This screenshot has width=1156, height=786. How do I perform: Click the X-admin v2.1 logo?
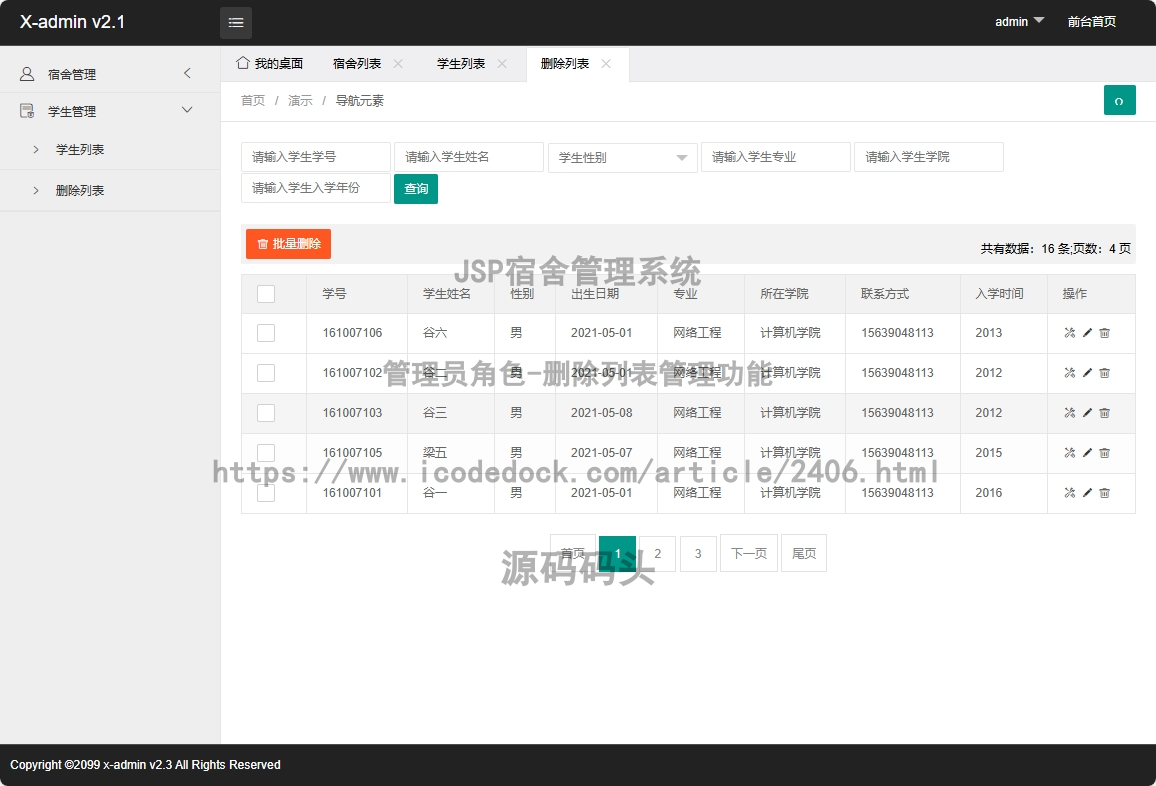click(x=72, y=22)
